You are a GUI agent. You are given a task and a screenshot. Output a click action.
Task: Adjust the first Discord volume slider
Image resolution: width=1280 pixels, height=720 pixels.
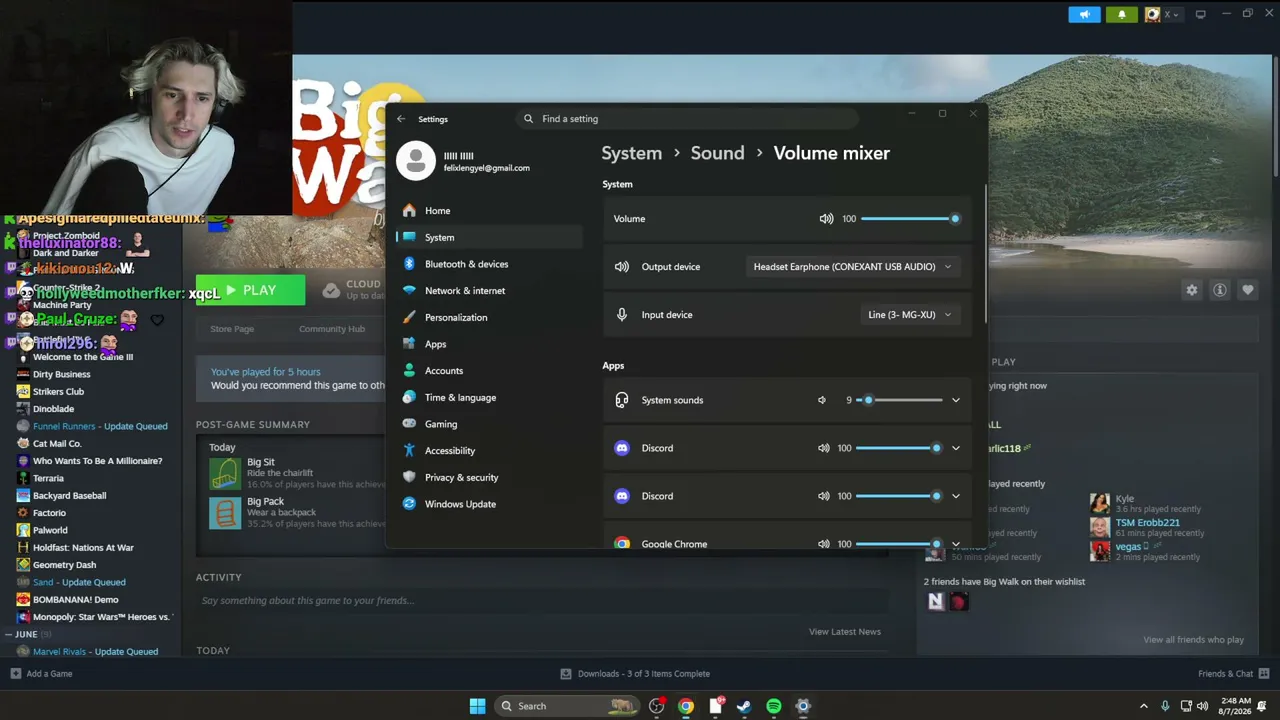coord(899,448)
